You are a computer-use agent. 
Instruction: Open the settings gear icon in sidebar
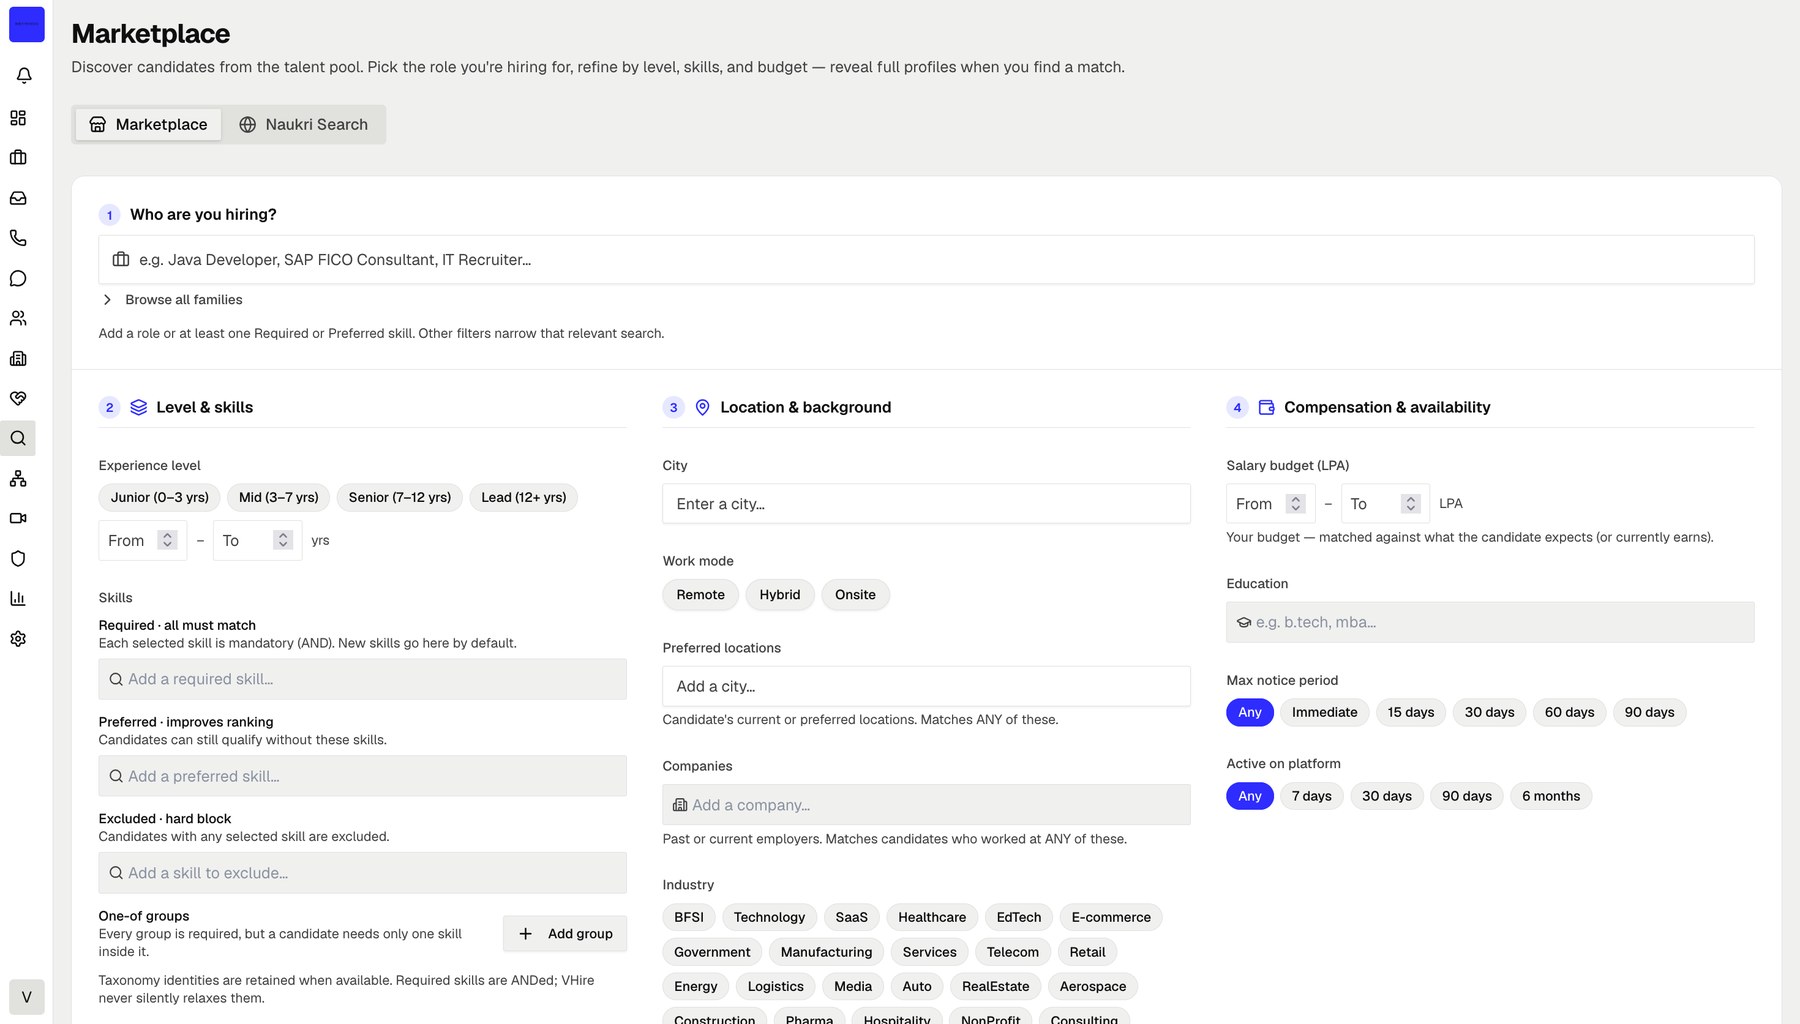pos(18,638)
